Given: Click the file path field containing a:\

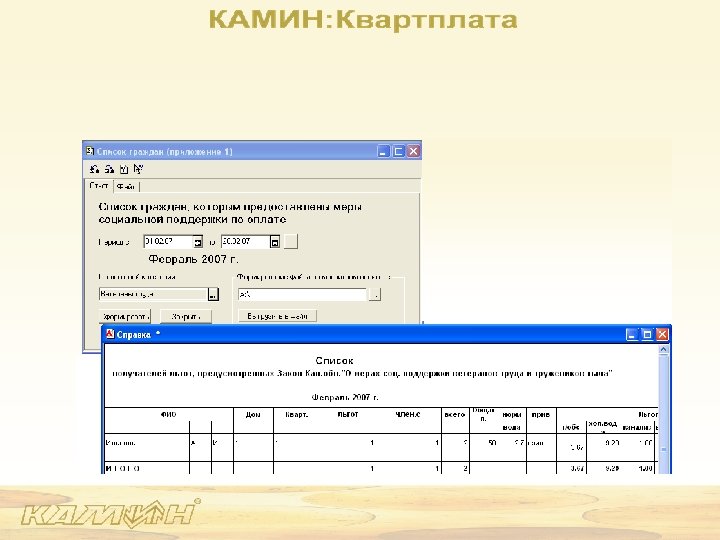Looking at the screenshot, I should tap(303, 294).
